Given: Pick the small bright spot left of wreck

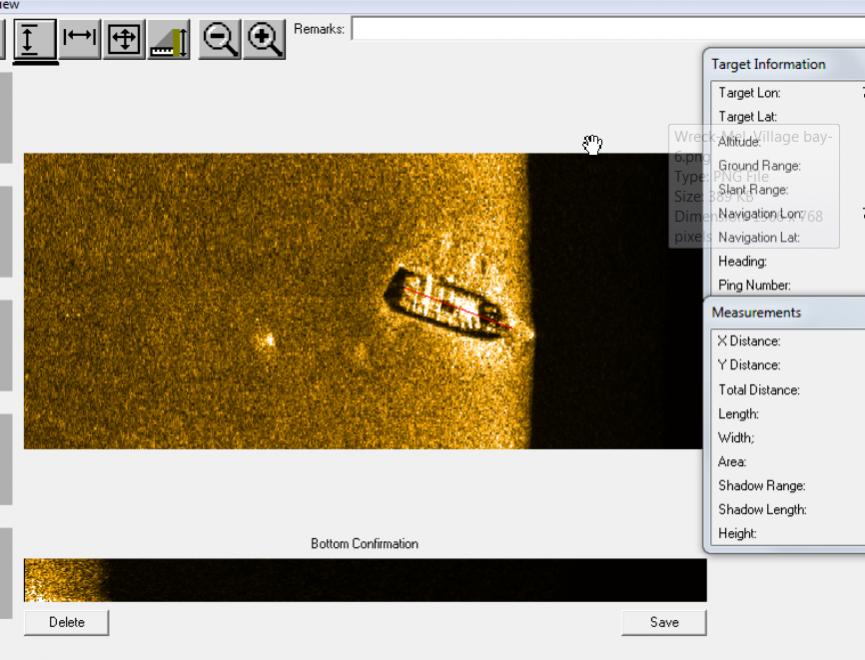Looking at the screenshot, I should click(x=267, y=341).
